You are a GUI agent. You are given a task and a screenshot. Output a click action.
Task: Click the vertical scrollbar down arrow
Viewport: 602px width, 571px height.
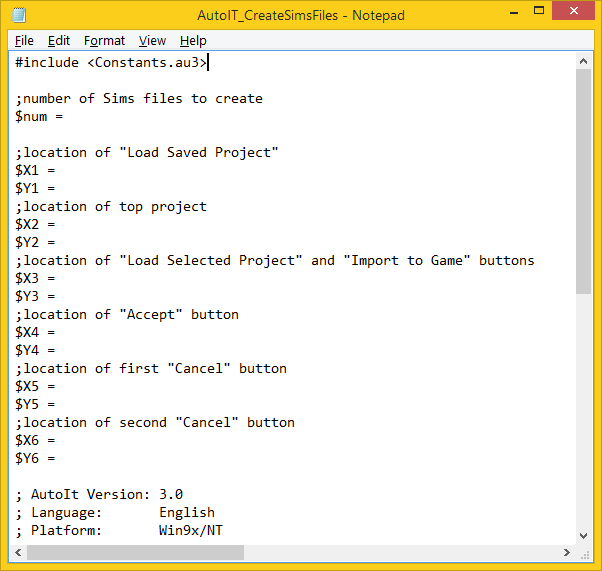click(x=584, y=535)
